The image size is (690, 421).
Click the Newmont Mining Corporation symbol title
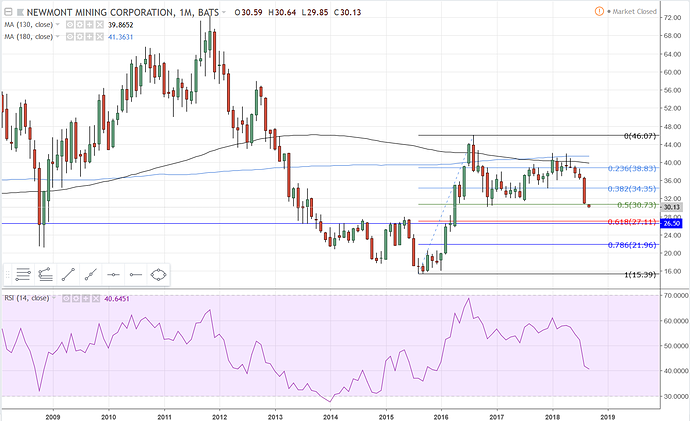pyautogui.click(x=100, y=12)
